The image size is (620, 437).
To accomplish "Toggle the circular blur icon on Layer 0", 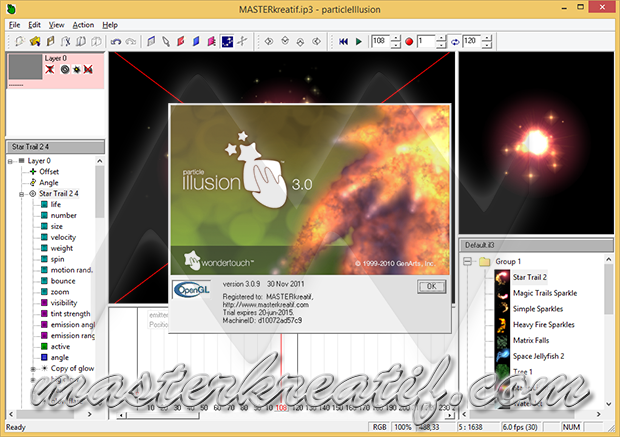I will pos(65,70).
